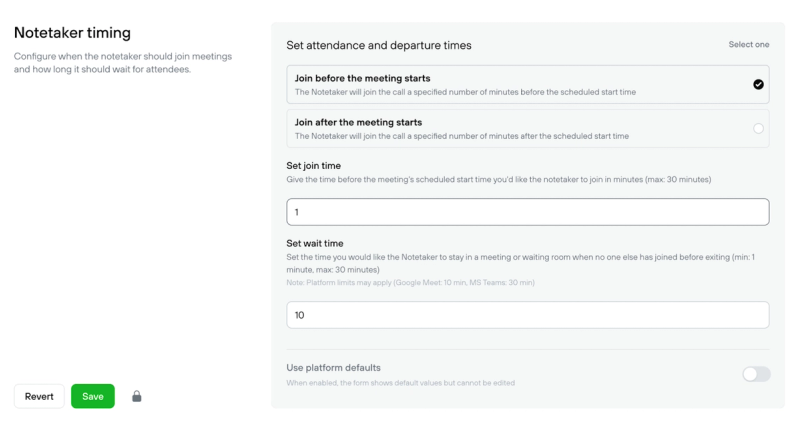800x426 pixels.
Task: Click the lock icon beside Save
Action: [137, 397]
